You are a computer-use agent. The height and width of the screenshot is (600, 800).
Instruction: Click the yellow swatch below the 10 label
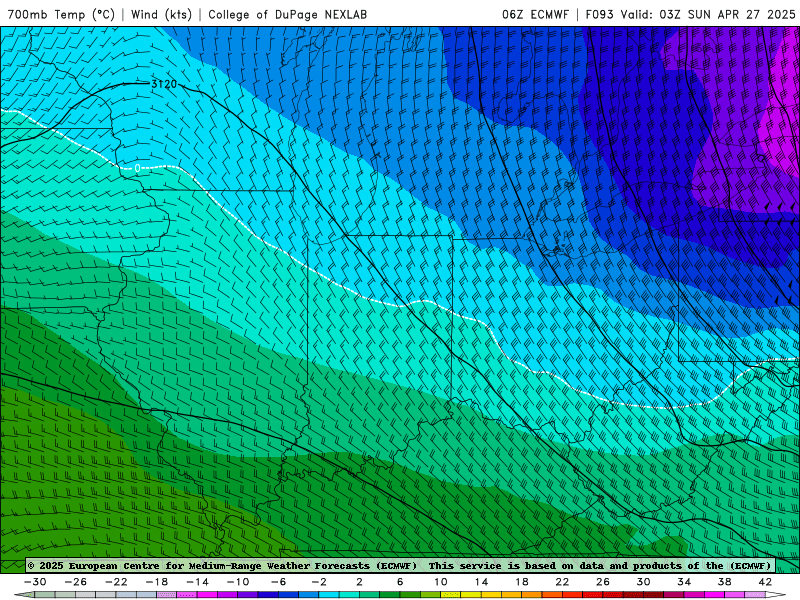pyautogui.click(x=451, y=595)
